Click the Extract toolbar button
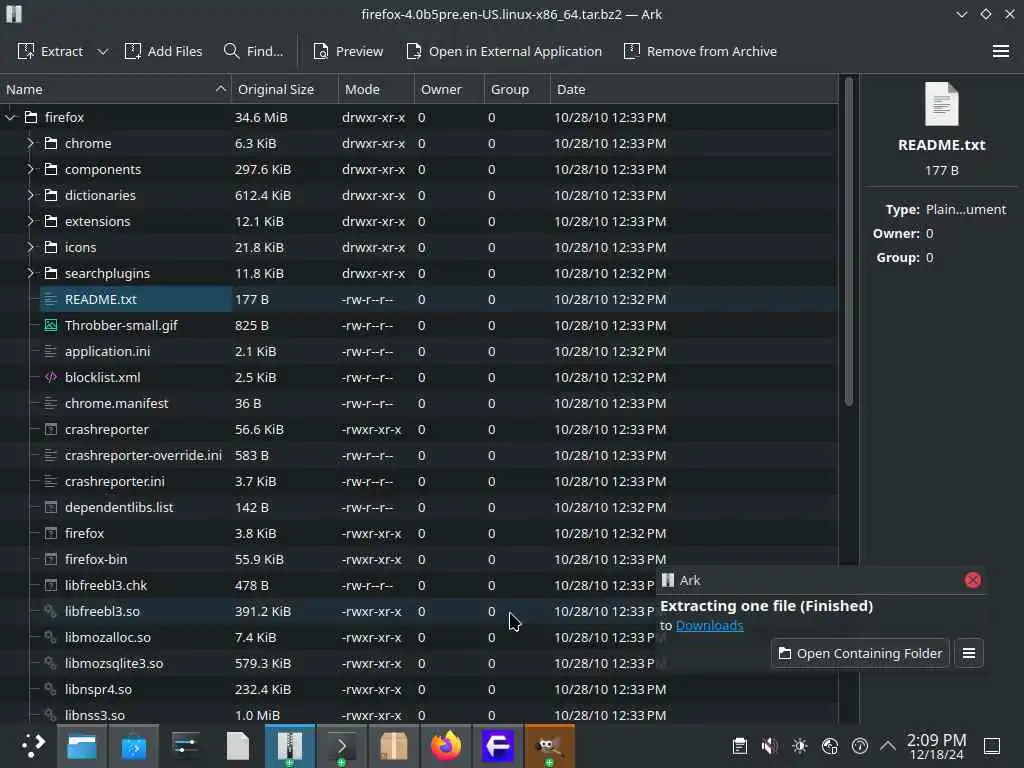The height and width of the screenshot is (768, 1024). coord(50,51)
